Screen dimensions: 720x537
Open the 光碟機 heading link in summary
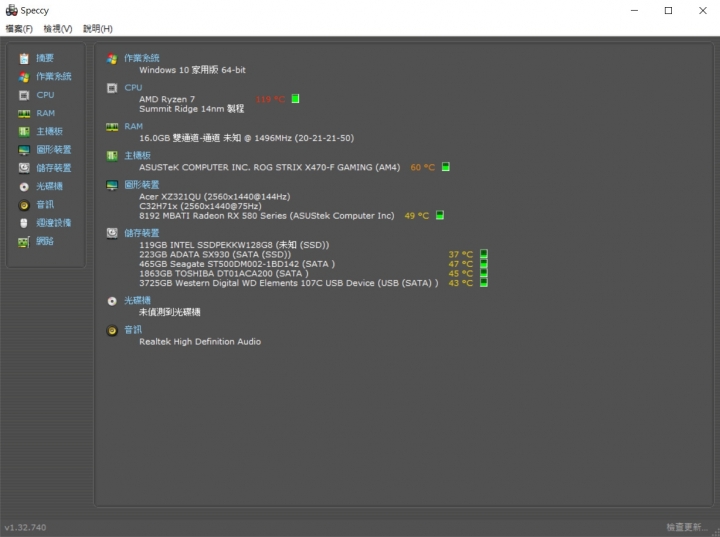(137, 300)
